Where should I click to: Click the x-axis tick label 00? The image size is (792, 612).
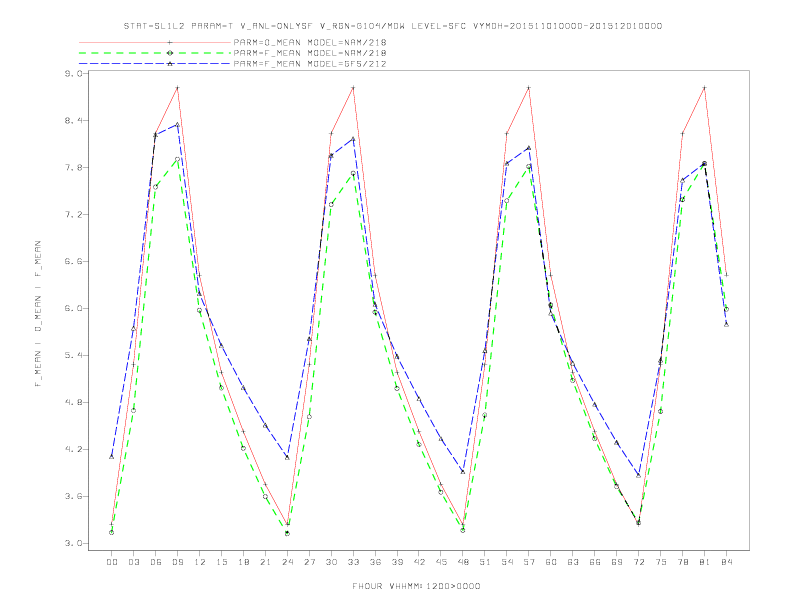click(x=112, y=562)
